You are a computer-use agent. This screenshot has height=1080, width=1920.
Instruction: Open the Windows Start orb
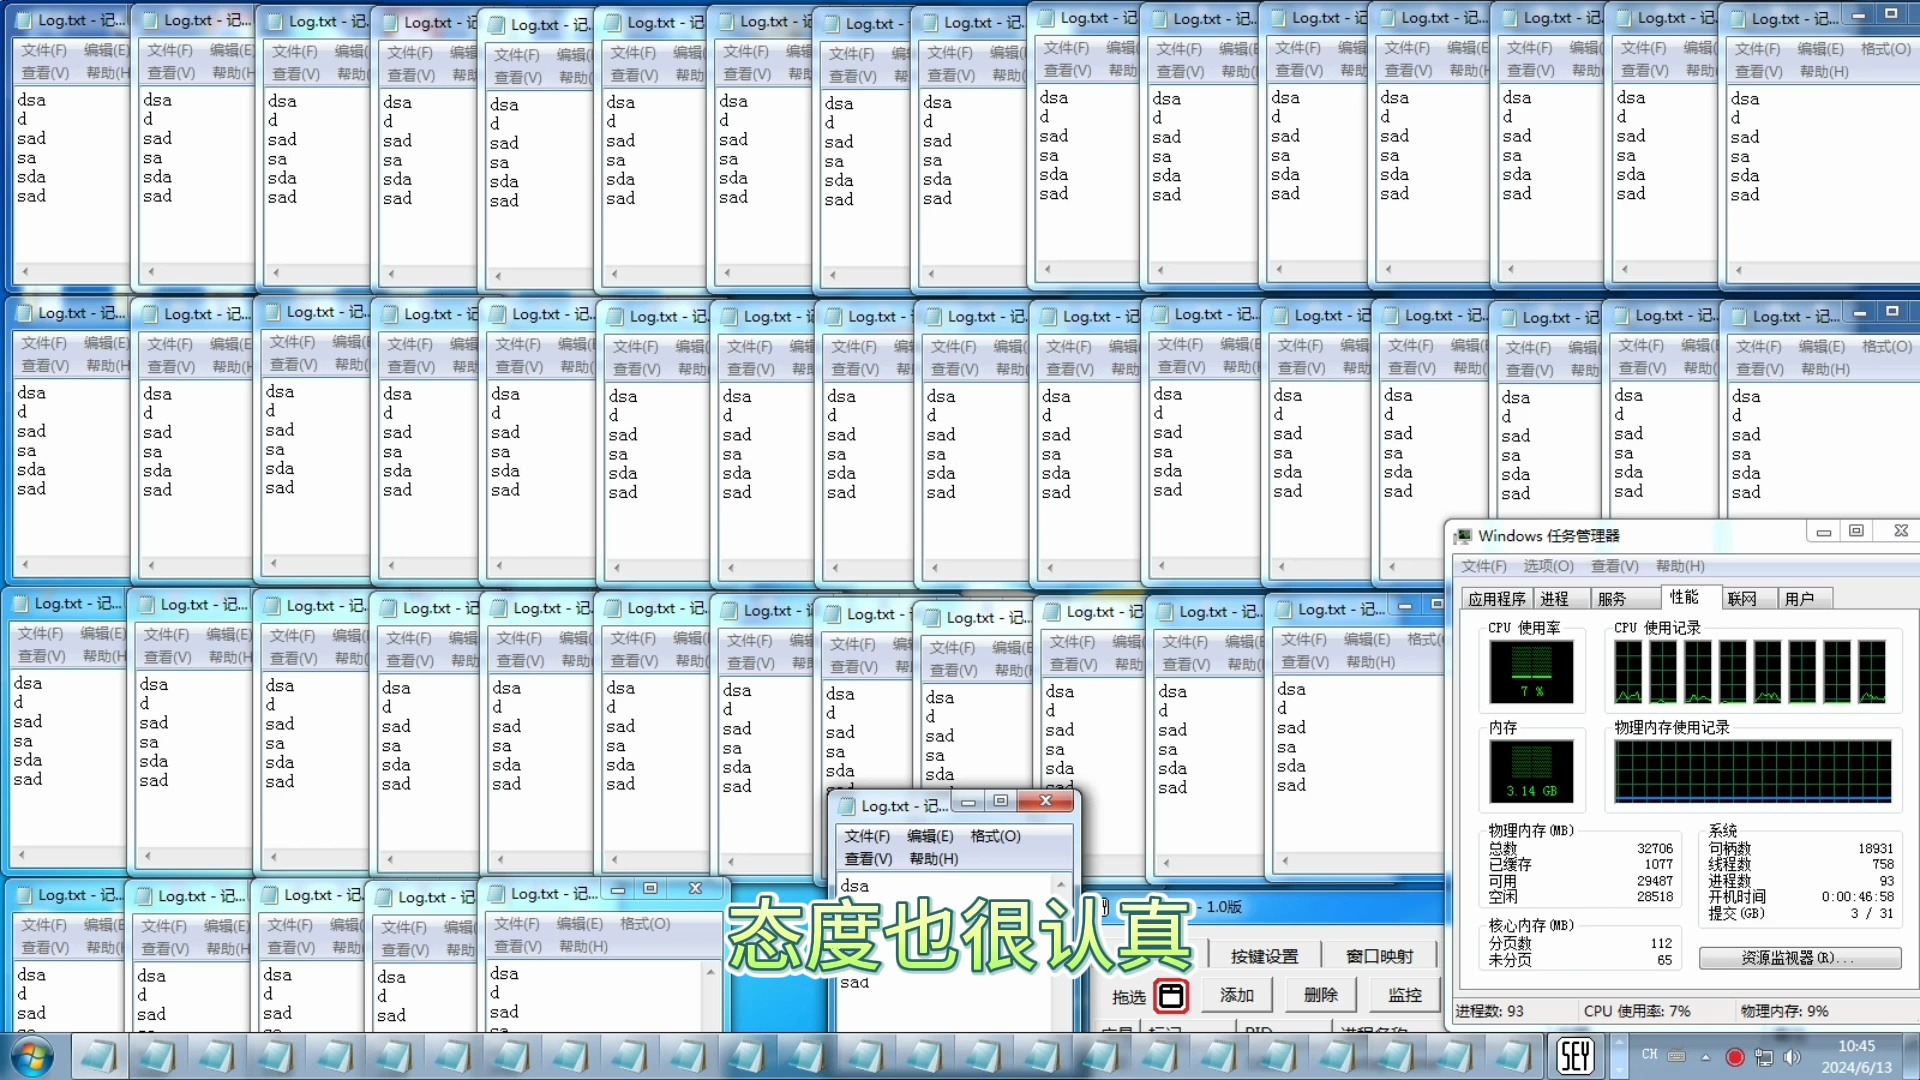click(32, 1057)
